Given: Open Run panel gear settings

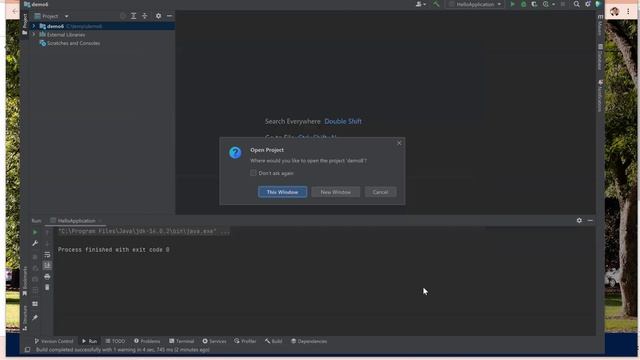Looking at the screenshot, I should [x=579, y=220].
